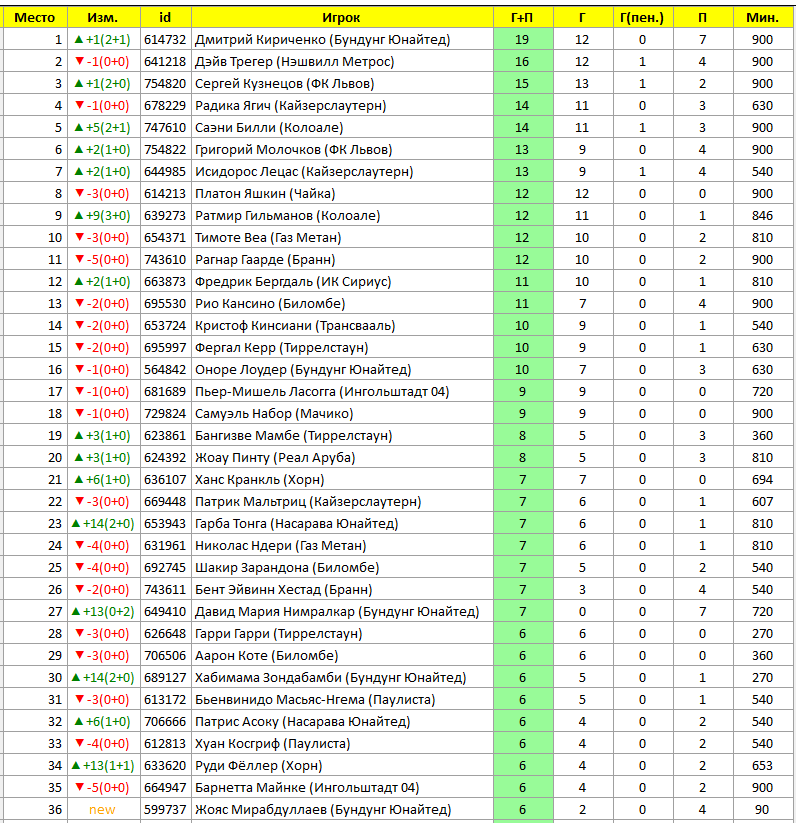Select player Кристоф Кинсиани (Трансвааль)

[x=295, y=326]
